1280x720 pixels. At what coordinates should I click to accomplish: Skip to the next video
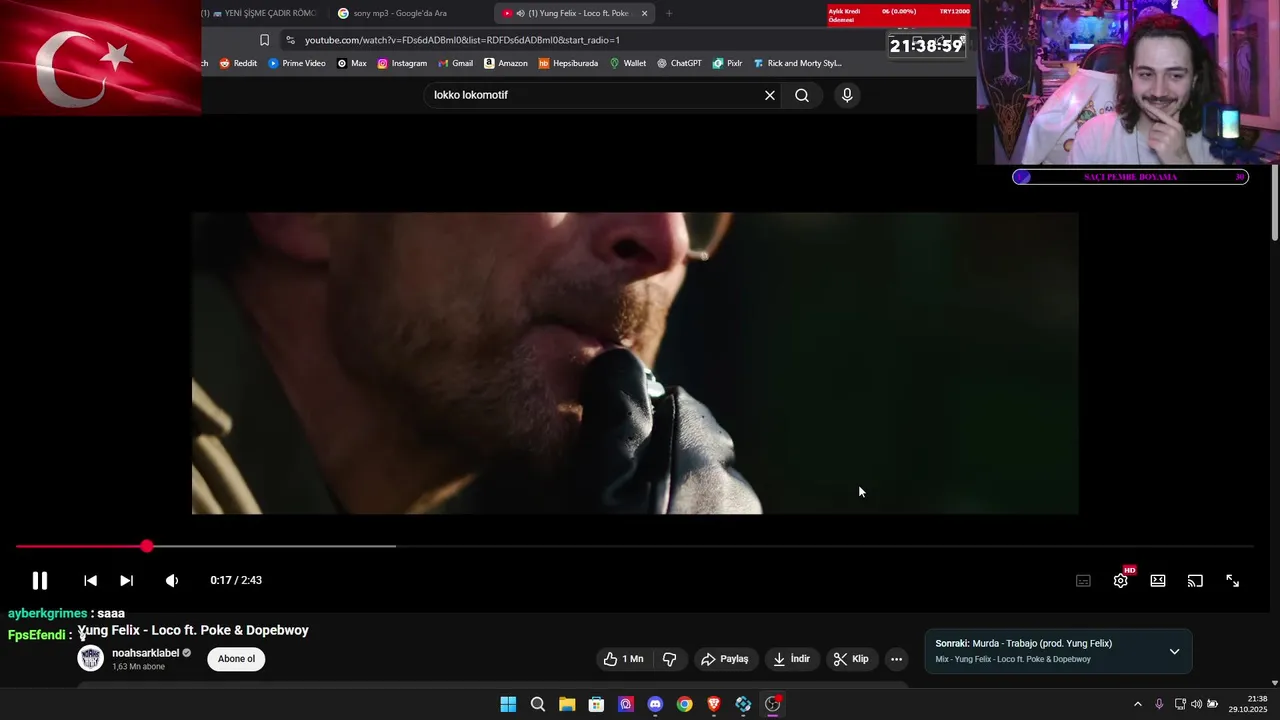tap(126, 580)
